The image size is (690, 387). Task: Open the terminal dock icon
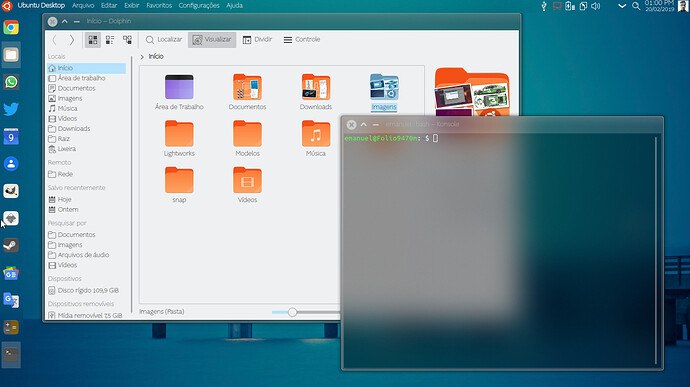[11, 354]
